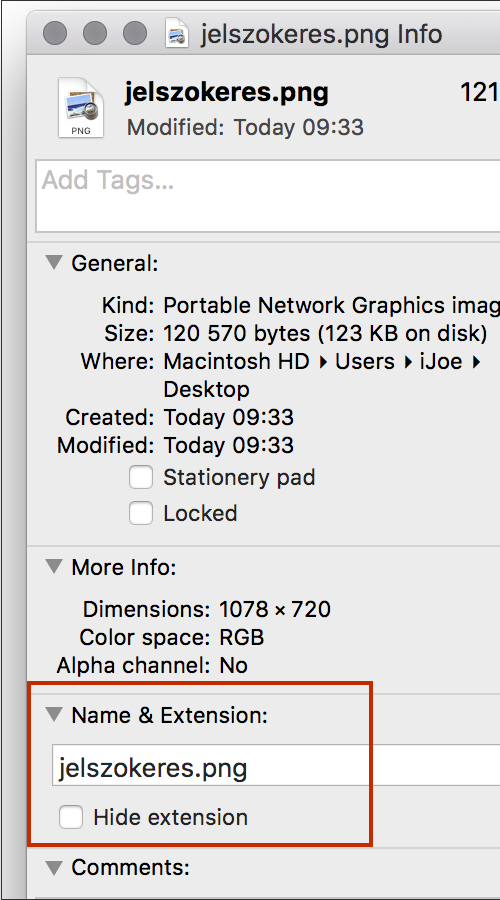The height and width of the screenshot is (900, 500).
Task: Click Desktop in the Where path
Action: (207, 390)
